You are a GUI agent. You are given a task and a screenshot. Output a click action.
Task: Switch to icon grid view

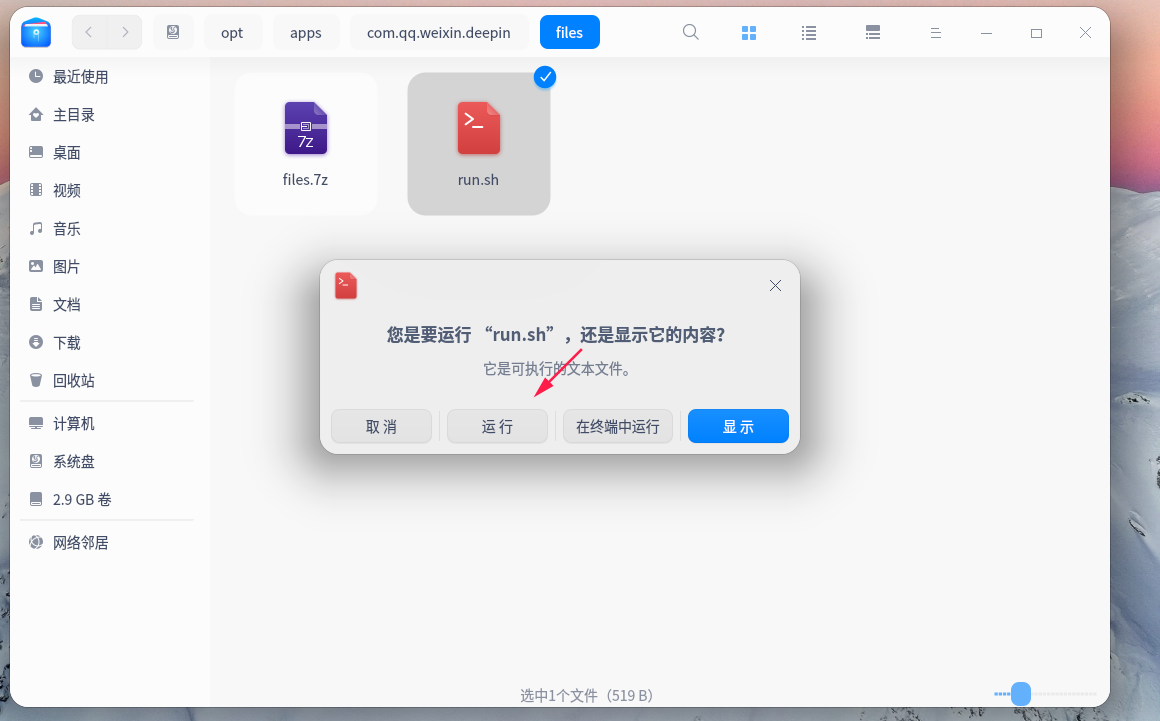749,33
